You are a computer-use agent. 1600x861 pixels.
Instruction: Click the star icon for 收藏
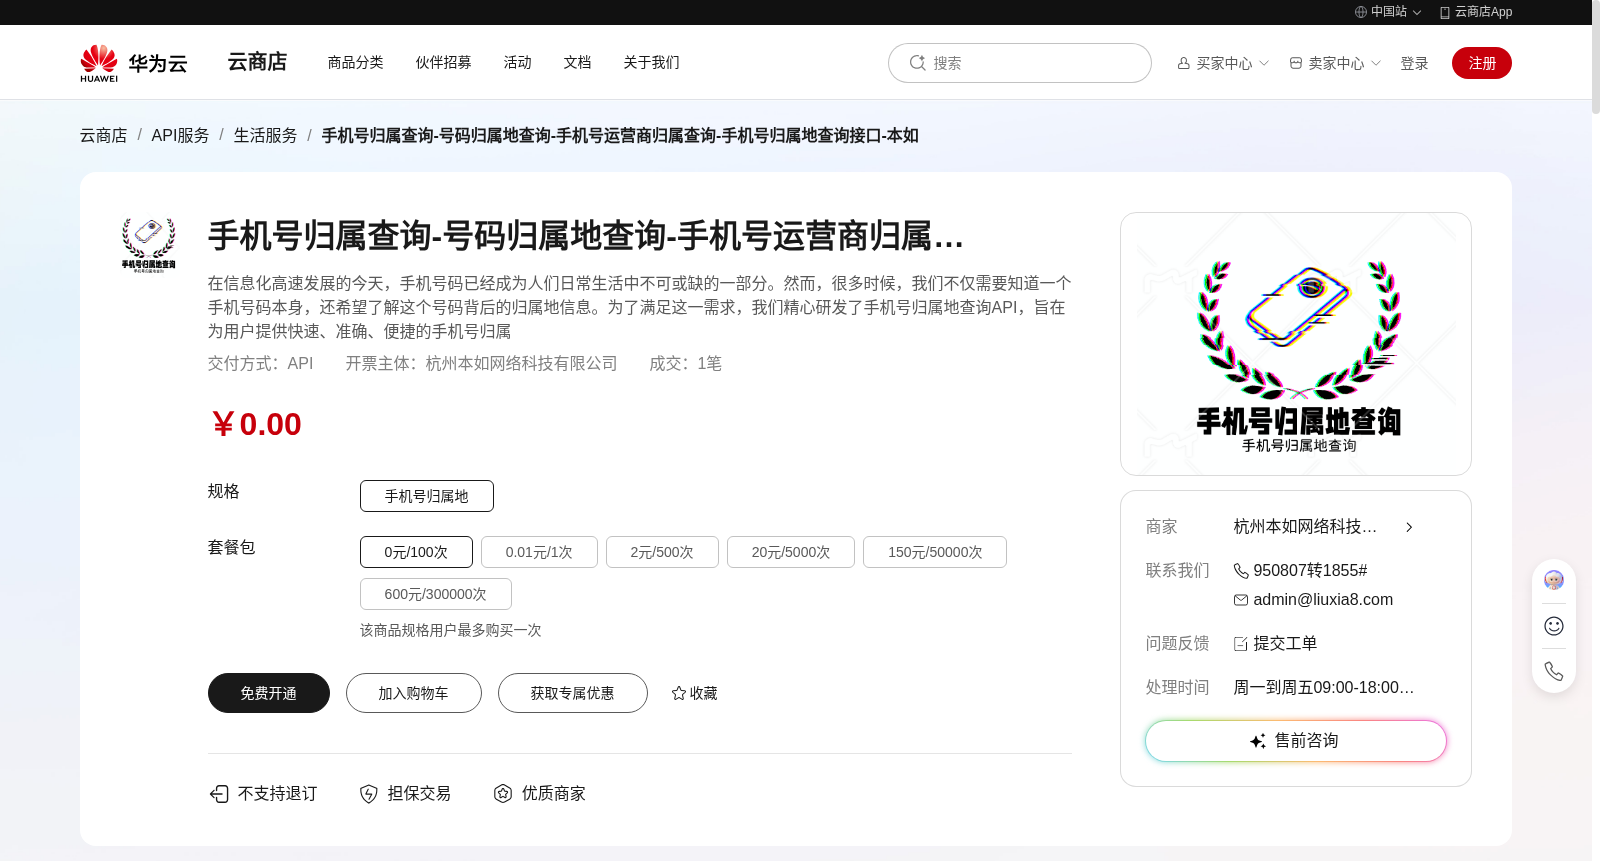point(679,693)
